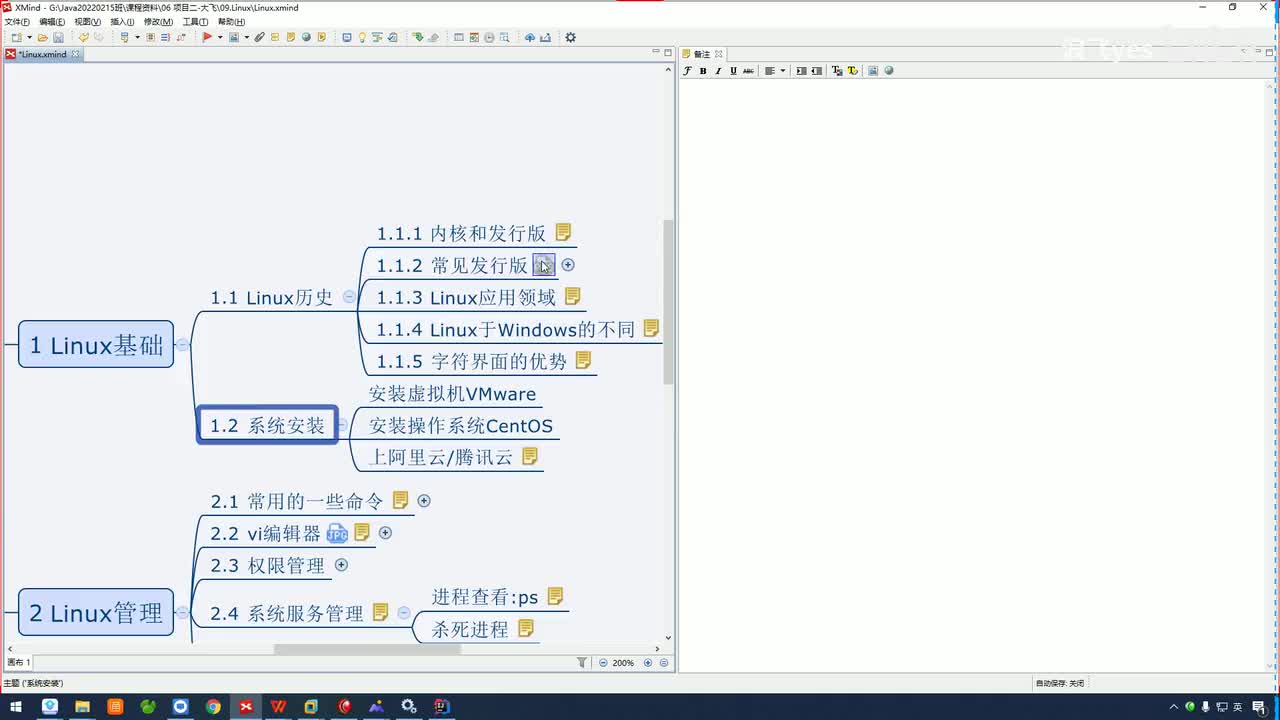Screen dimensions: 1280x720
Task: Open the 视图(V) menu
Action: click(x=87, y=21)
